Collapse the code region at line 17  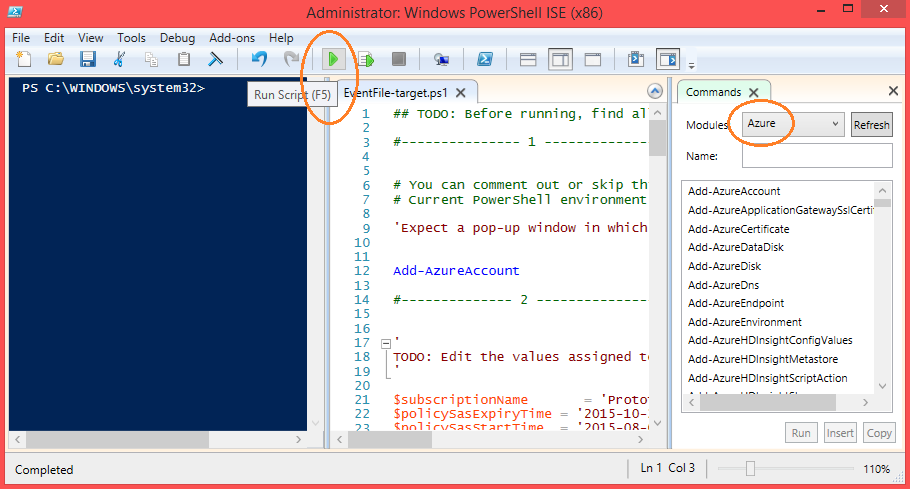tap(386, 344)
